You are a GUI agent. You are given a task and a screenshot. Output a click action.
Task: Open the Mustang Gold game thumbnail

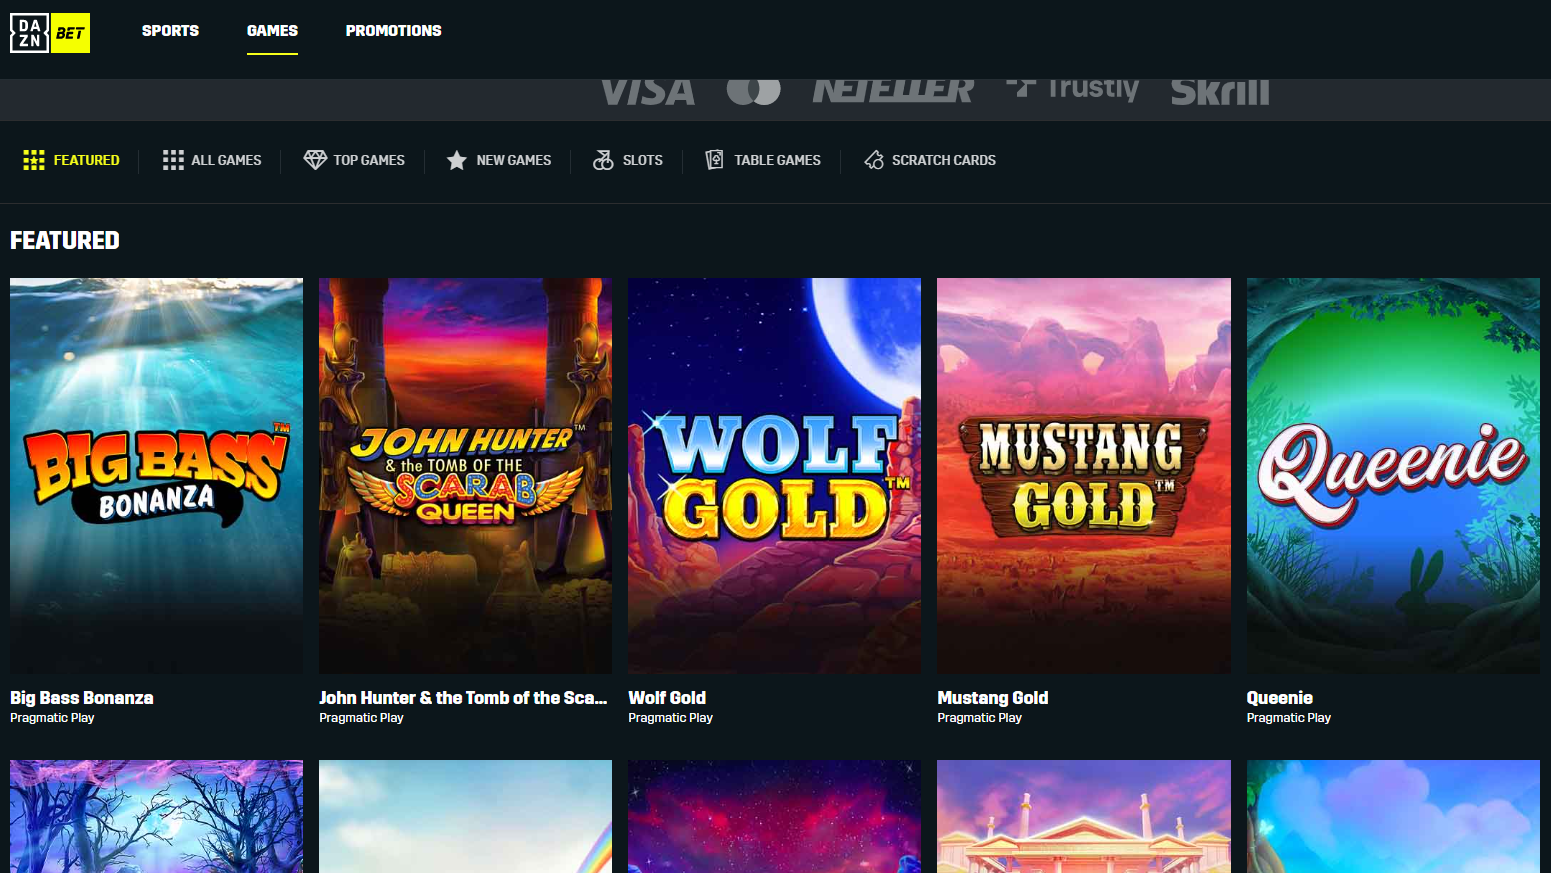coord(1083,474)
